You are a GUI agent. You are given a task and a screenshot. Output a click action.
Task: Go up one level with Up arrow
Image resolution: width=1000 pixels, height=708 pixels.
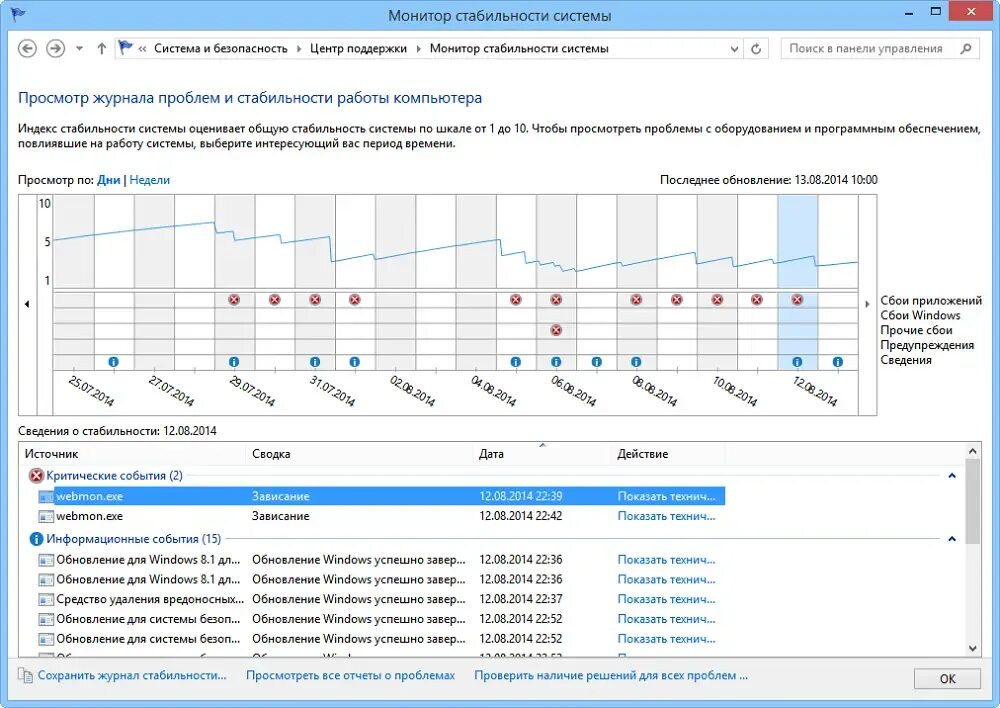pyautogui.click(x=101, y=48)
